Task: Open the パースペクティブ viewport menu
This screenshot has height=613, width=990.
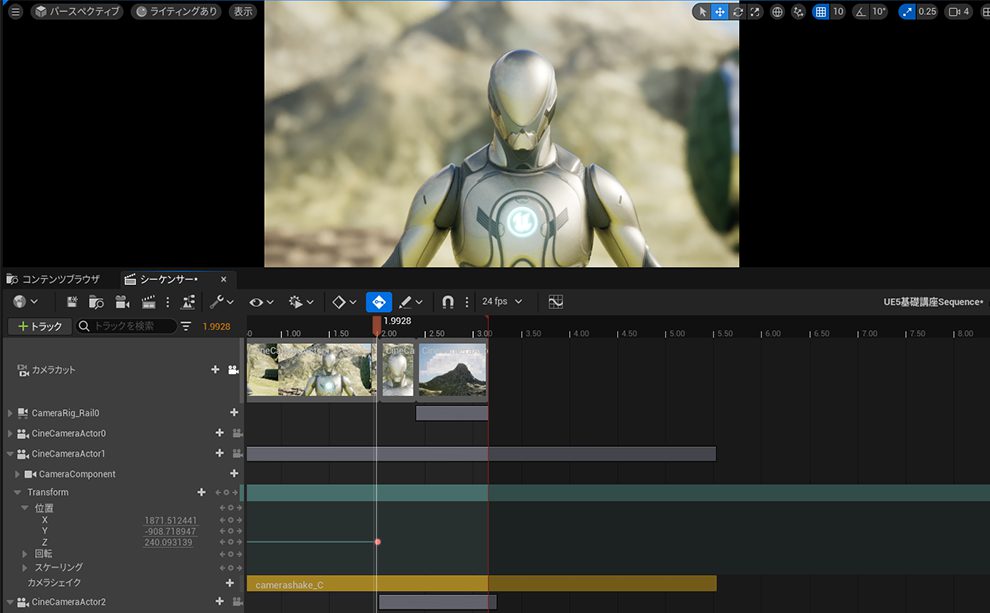Action: click(x=77, y=12)
